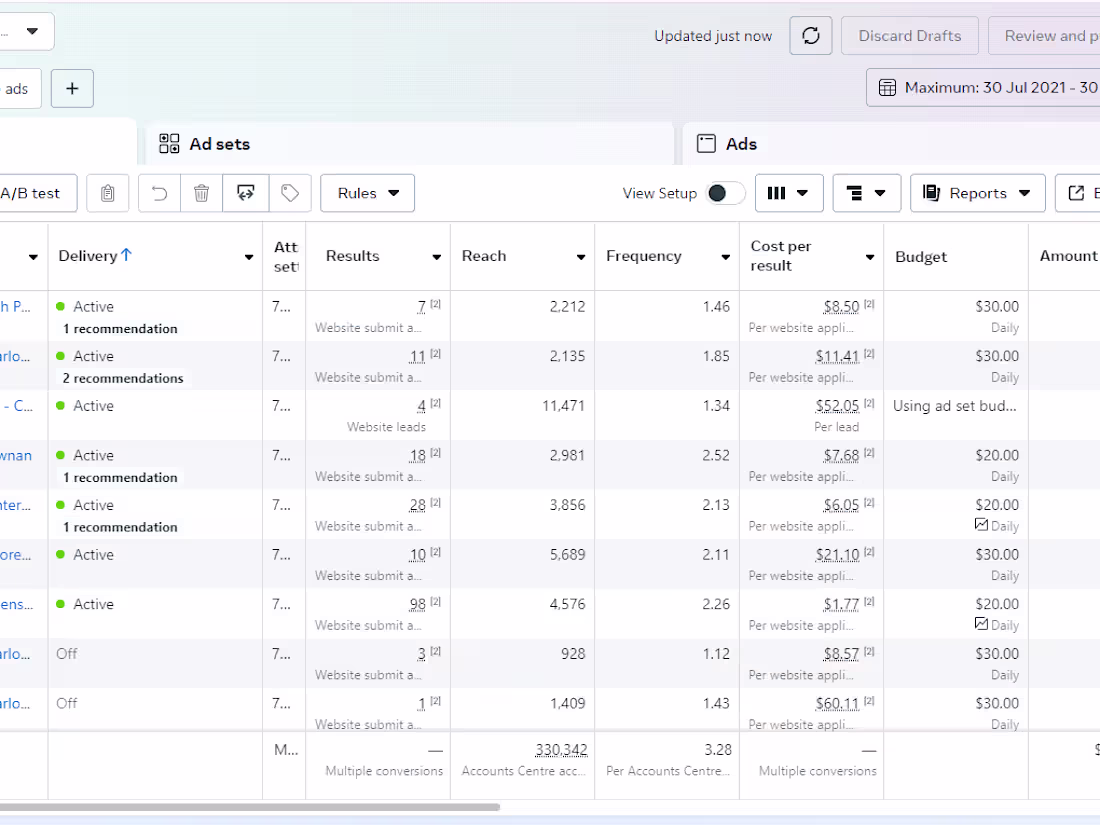Open the Cost per result column menu arrow
This screenshot has height=825, width=1100.
(x=869, y=257)
